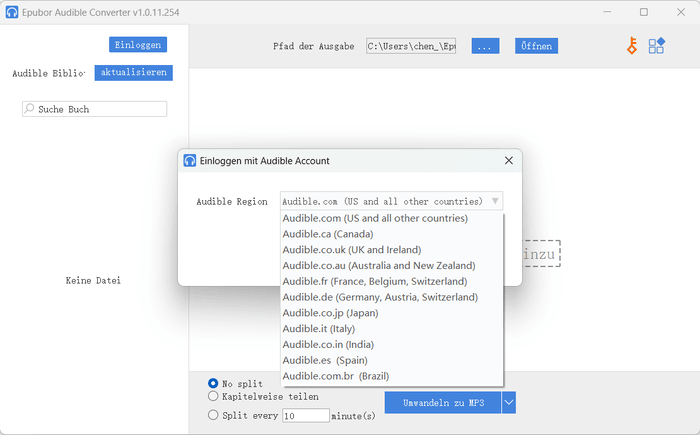Close the Einloggen mit Audible Account dialog
This screenshot has width=700, height=435.
click(x=508, y=160)
